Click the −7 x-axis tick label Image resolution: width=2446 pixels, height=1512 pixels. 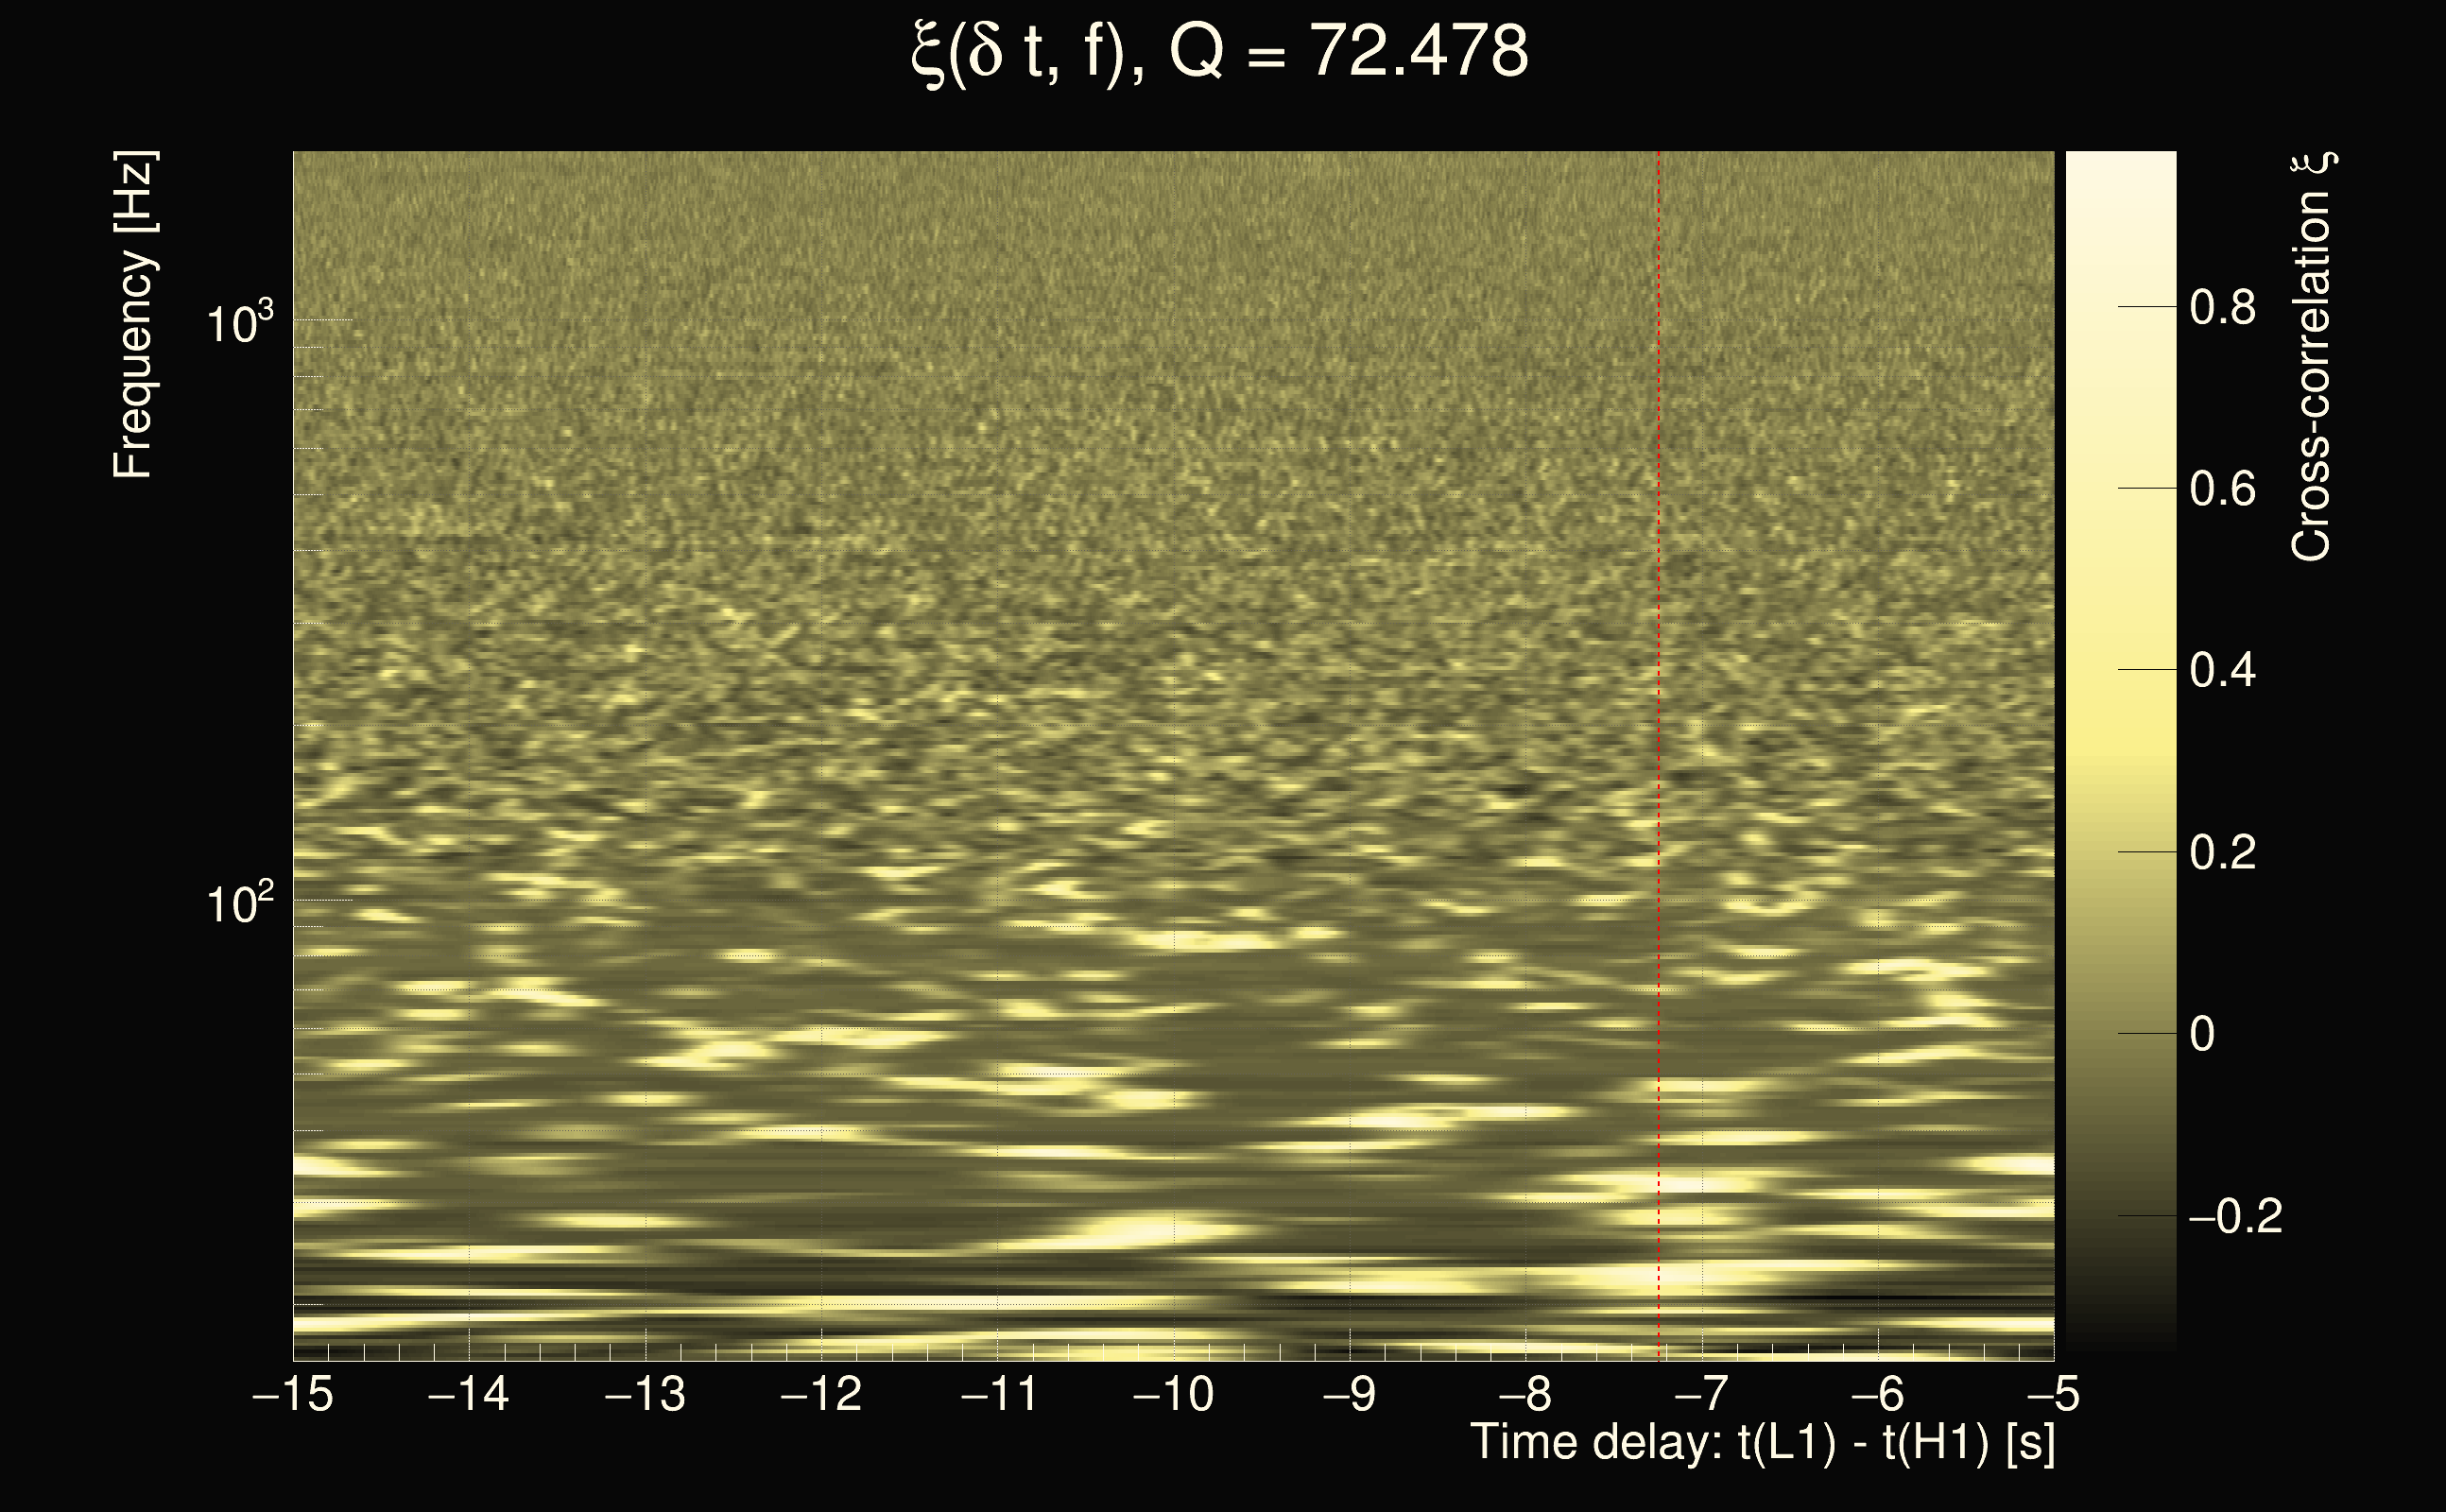(1702, 1394)
